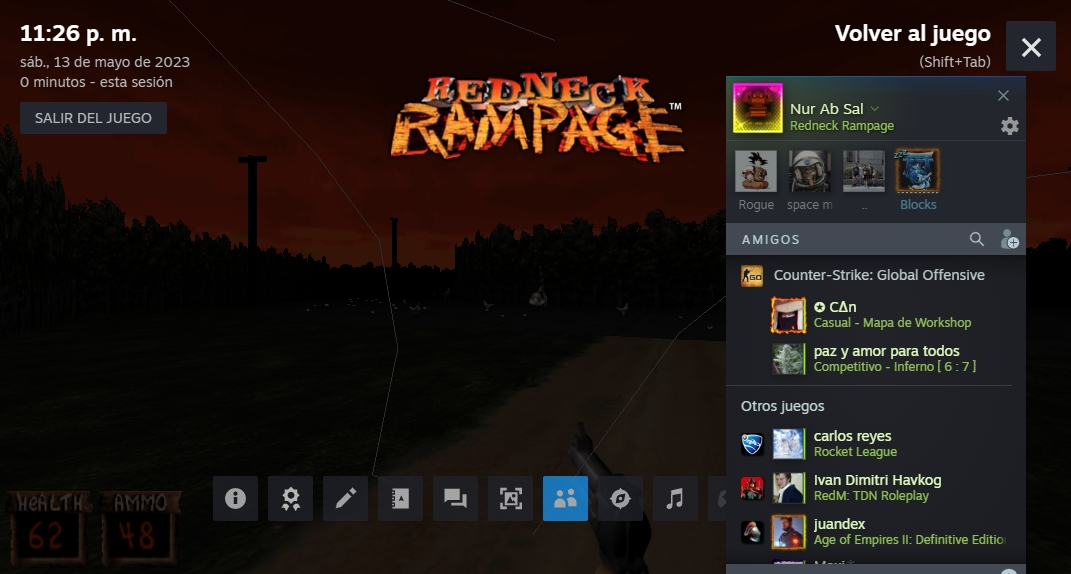
Task: Close the overlay with the X button
Action: coord(1031,46)
